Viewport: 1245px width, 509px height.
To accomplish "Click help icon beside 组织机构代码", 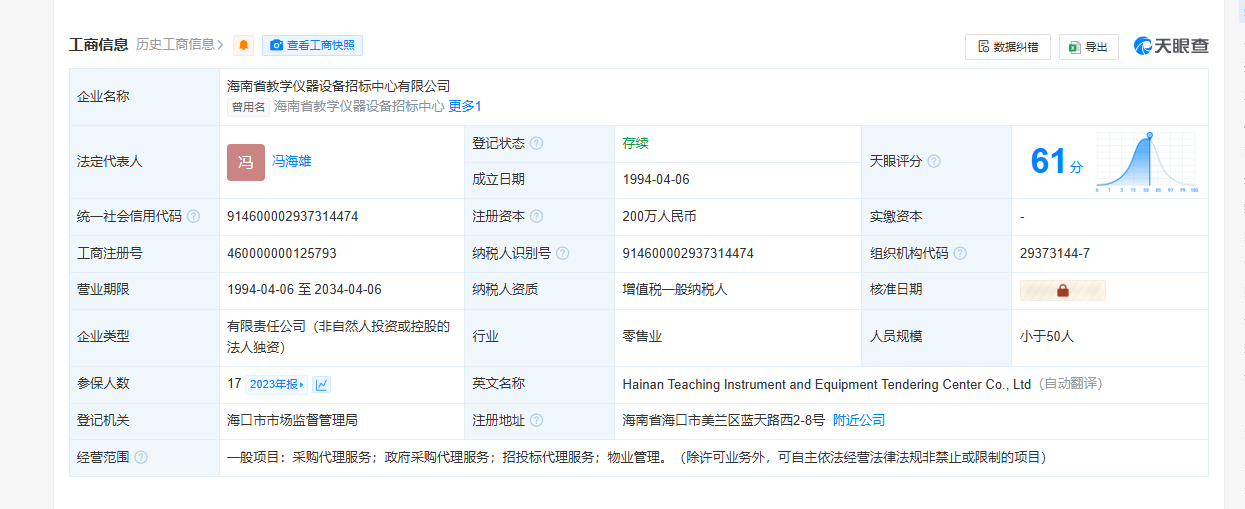I will coord(960,253).
